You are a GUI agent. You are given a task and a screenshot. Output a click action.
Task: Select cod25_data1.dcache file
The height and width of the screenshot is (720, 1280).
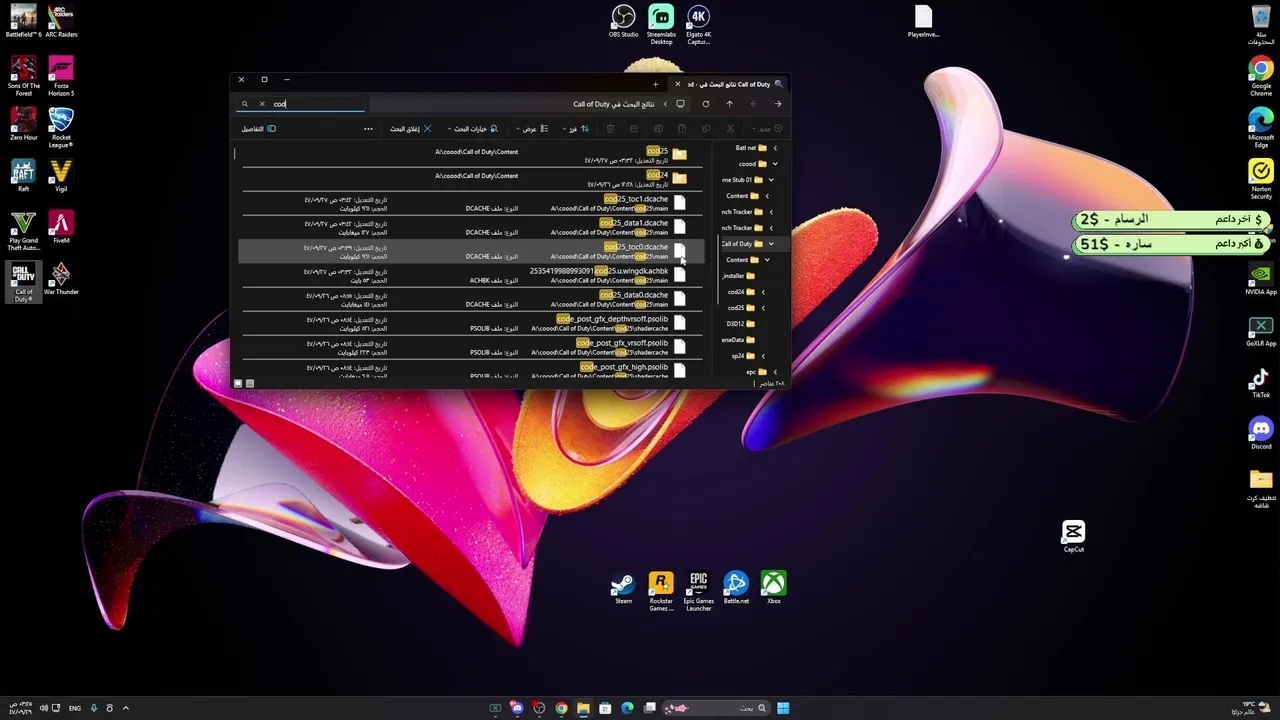click(x=470, y=228)
